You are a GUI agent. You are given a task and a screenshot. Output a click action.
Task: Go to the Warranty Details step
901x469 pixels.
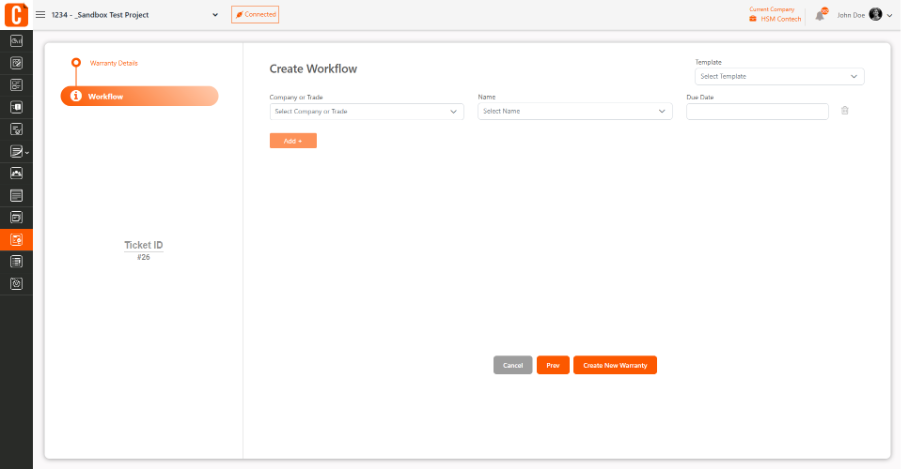pyautogui.click(x=113, y=63)
